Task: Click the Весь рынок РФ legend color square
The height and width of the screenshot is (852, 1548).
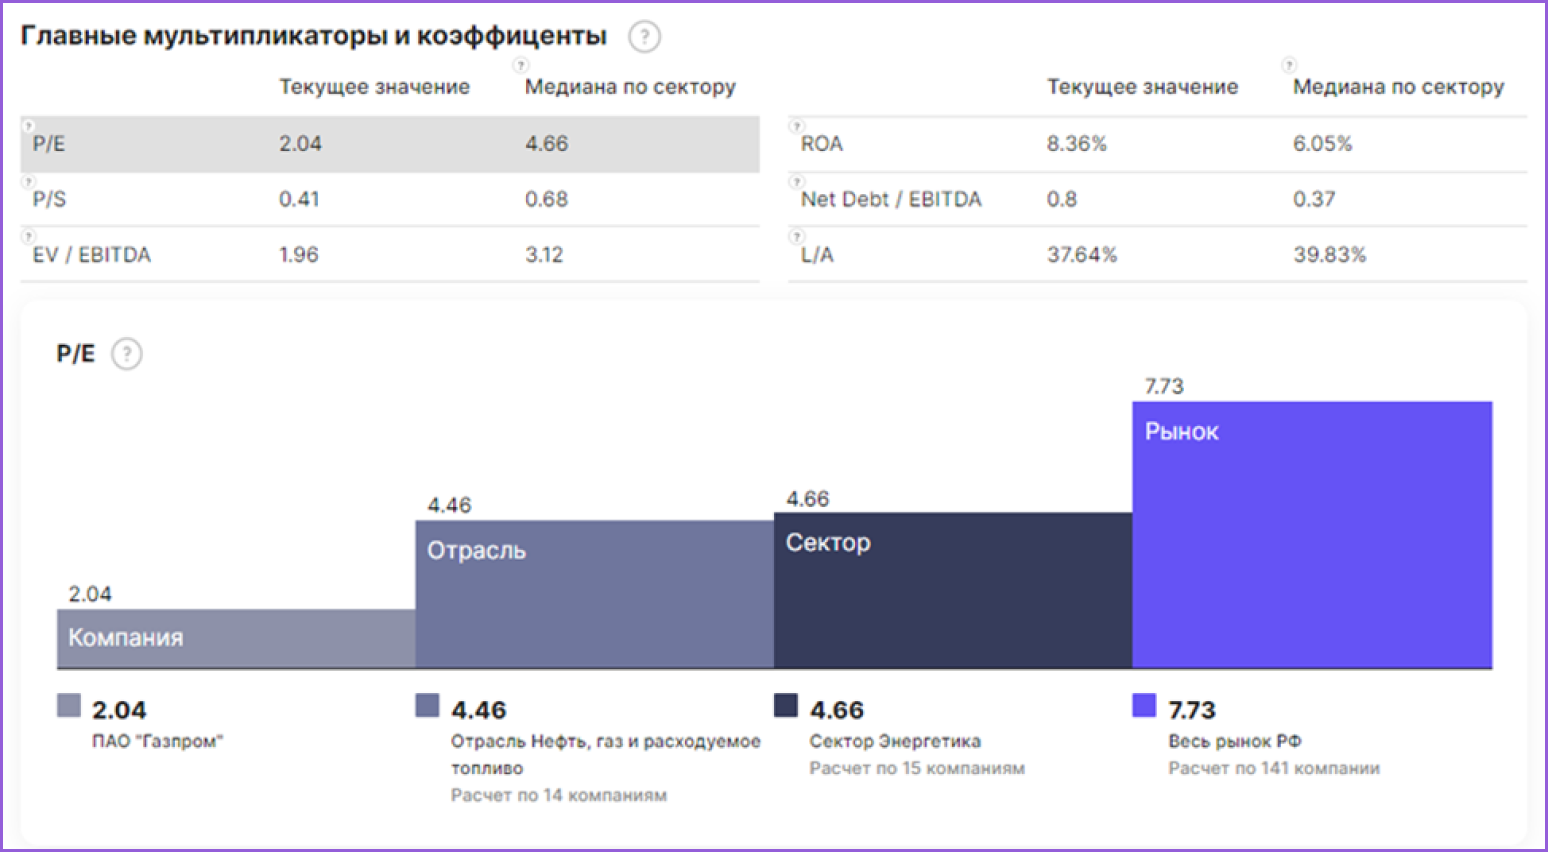Action: click(1144, 706)
